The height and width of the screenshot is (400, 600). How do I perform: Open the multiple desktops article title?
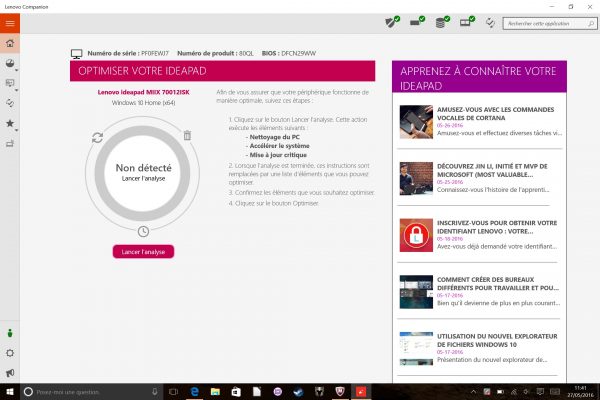click(497, 284)
